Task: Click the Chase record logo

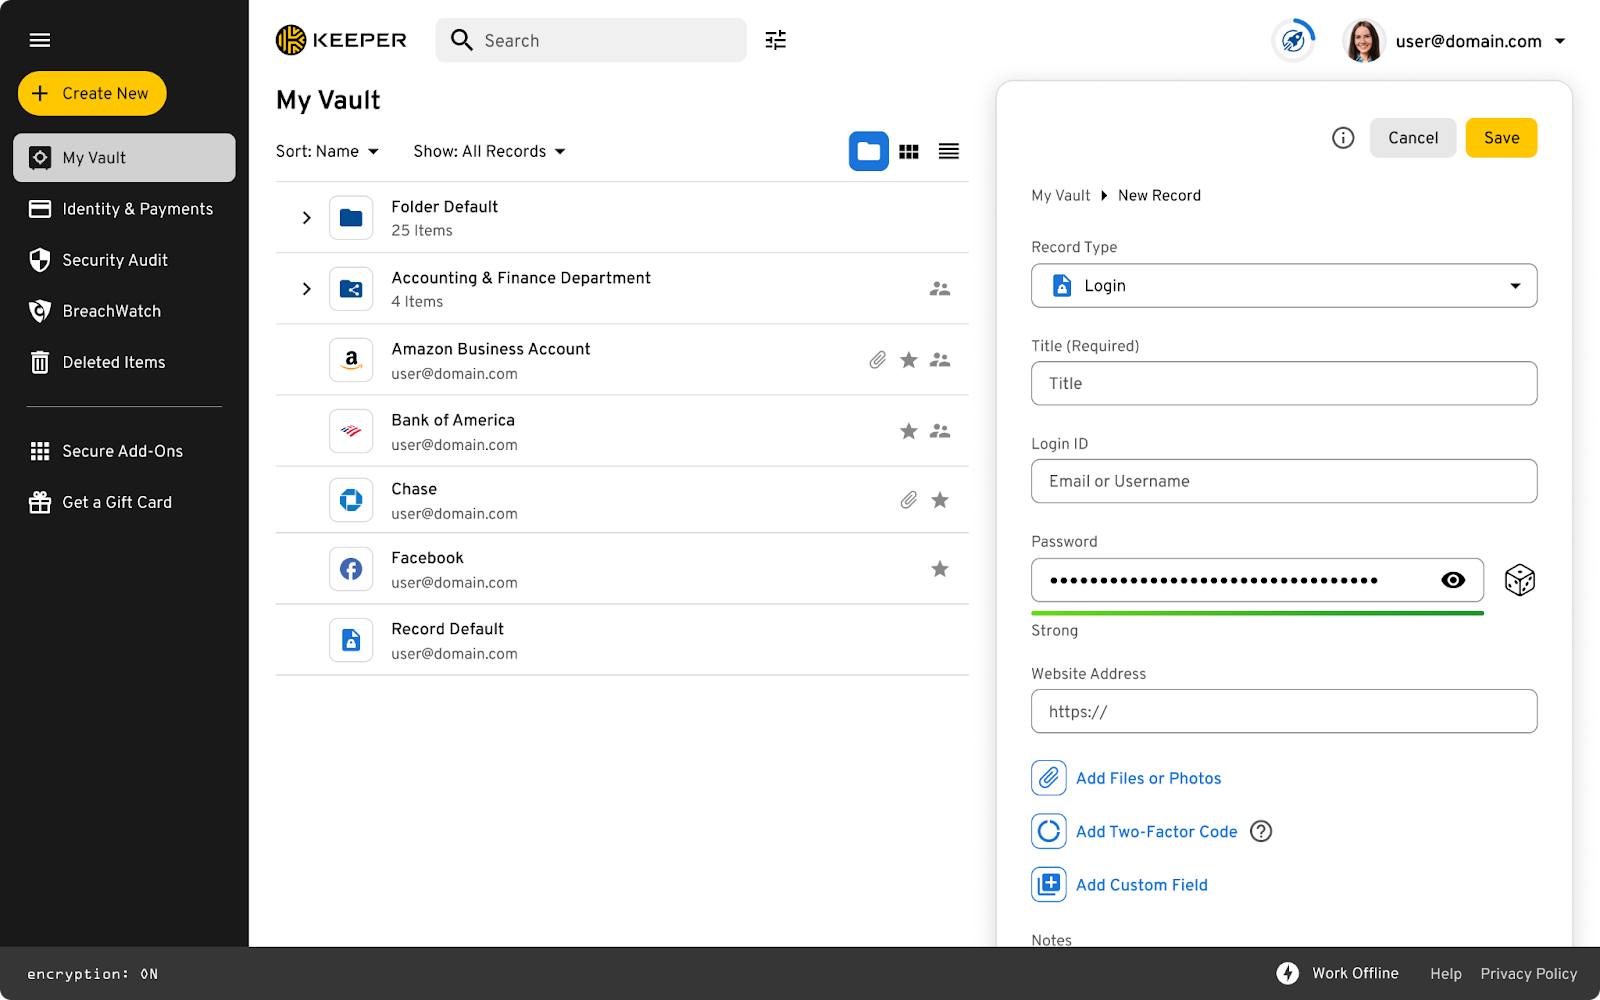Action: (x=351, y=500)
